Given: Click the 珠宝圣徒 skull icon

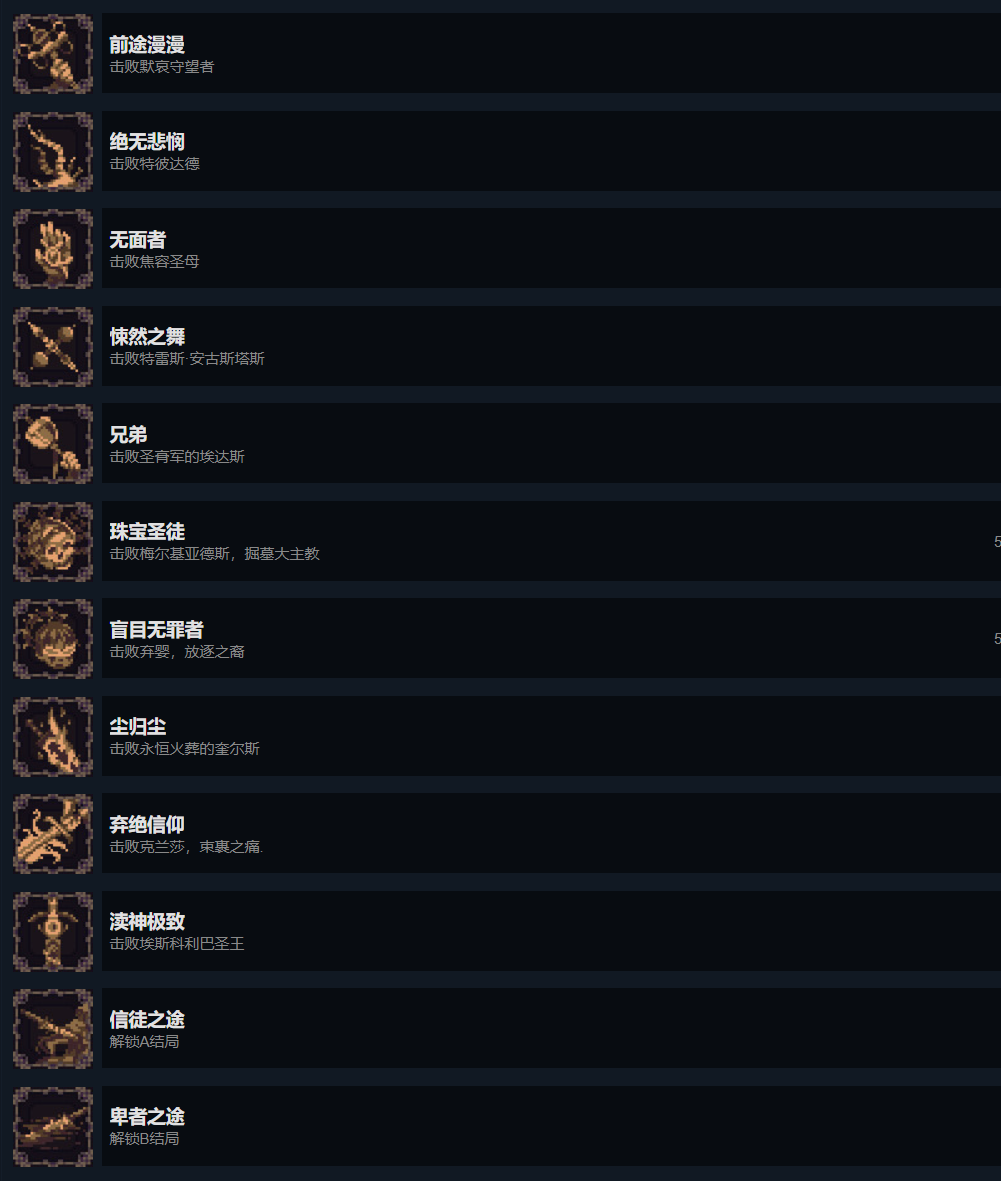Looking at the screenshot, I should coord(53,542).
